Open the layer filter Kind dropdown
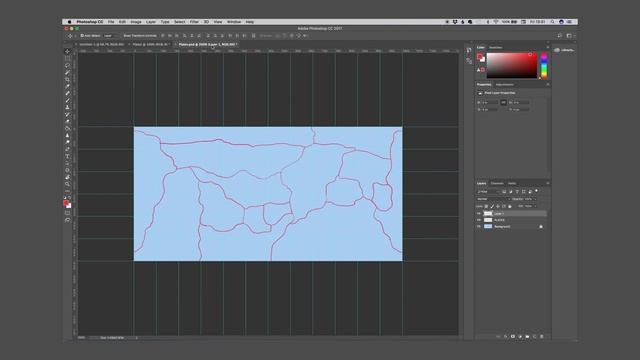Screen dimensions: 640x360 point(488,191)
